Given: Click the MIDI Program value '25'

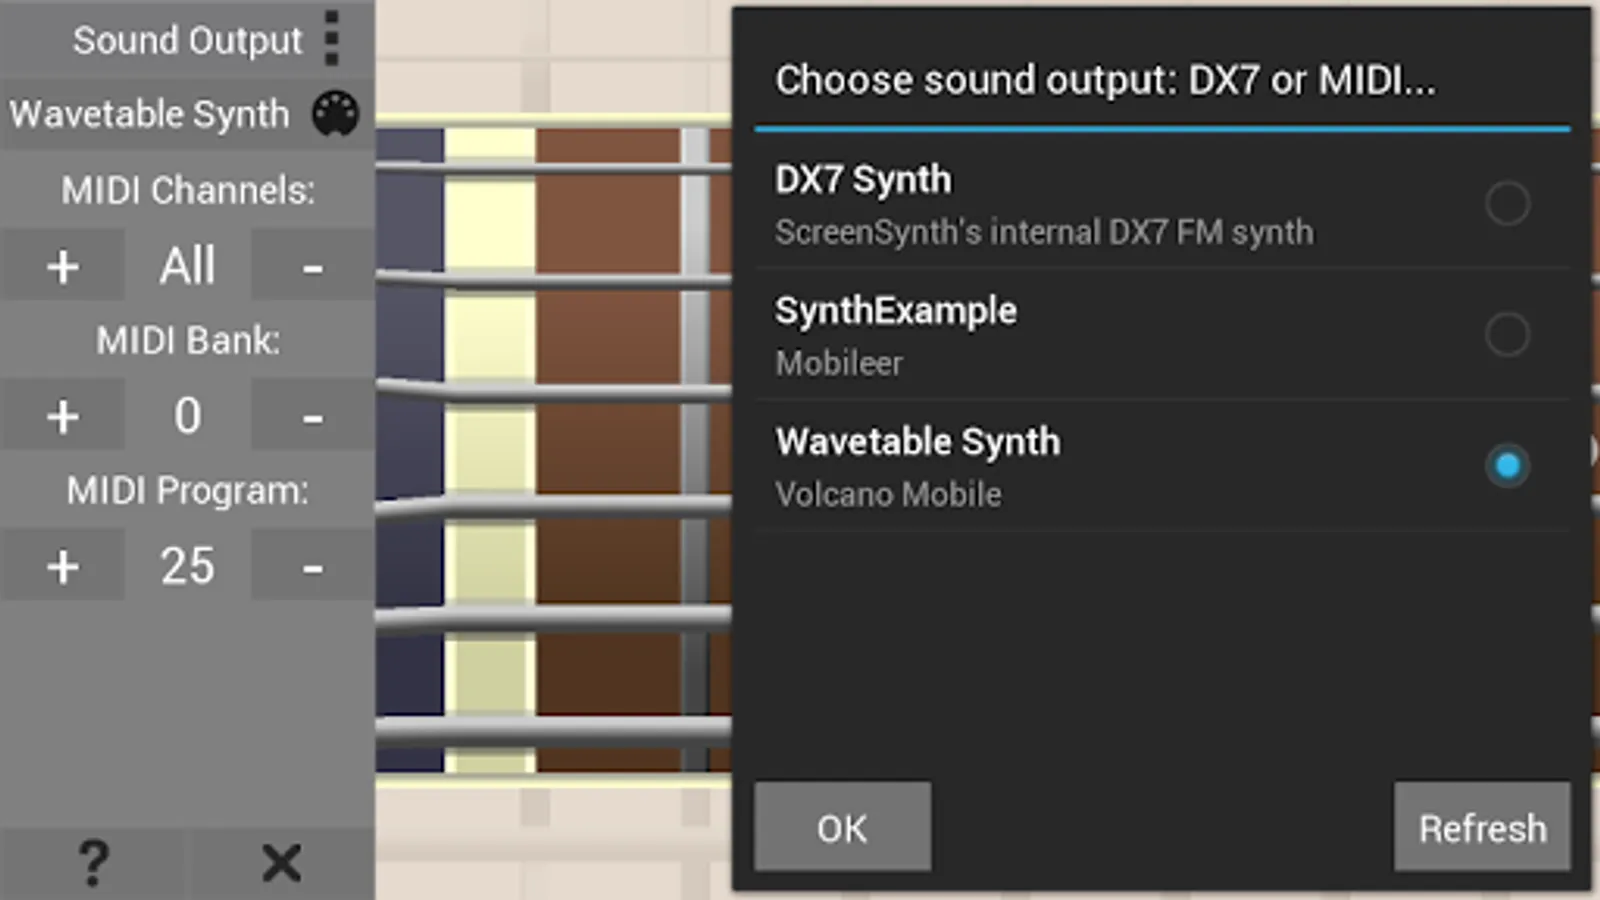Looking at the screenshot, I should point(188,566).
